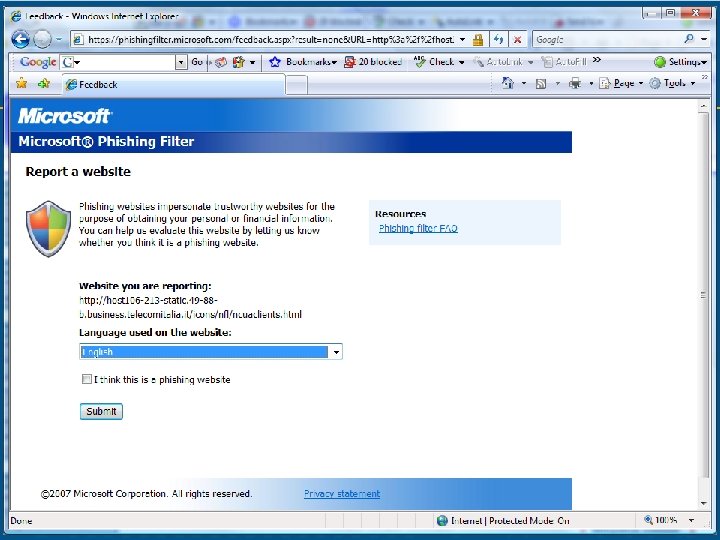Click the 20 blocked popup blocker button

pyautogui.click(x=373, y=62)
